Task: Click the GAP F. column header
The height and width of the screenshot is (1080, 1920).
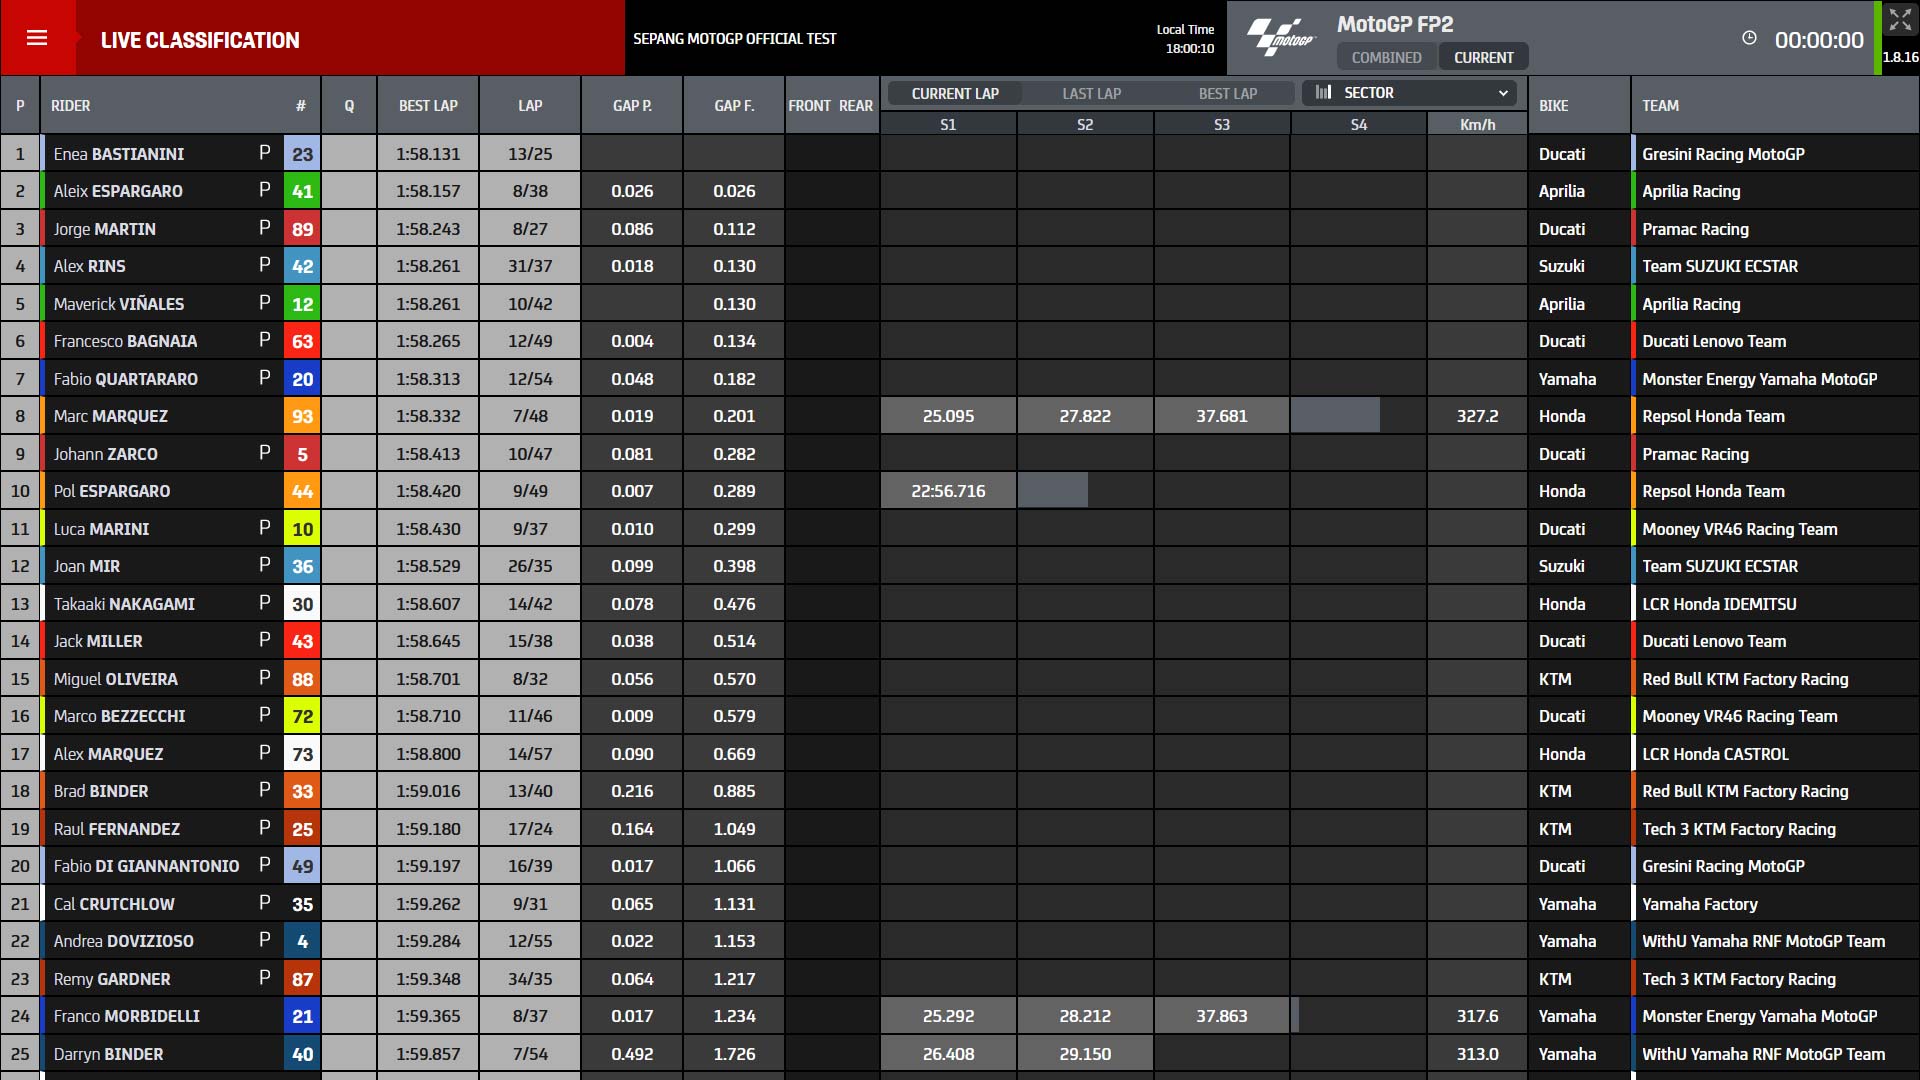Action: tap(734, 105)
